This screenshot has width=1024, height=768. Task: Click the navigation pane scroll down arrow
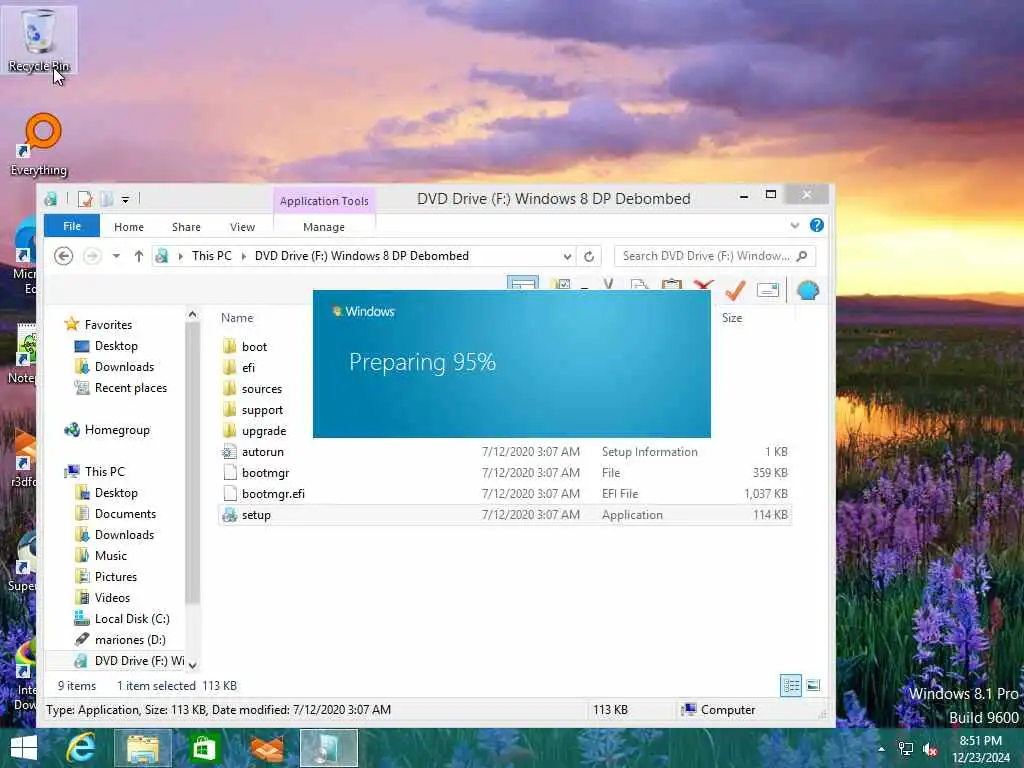click(x=192, y=665)
